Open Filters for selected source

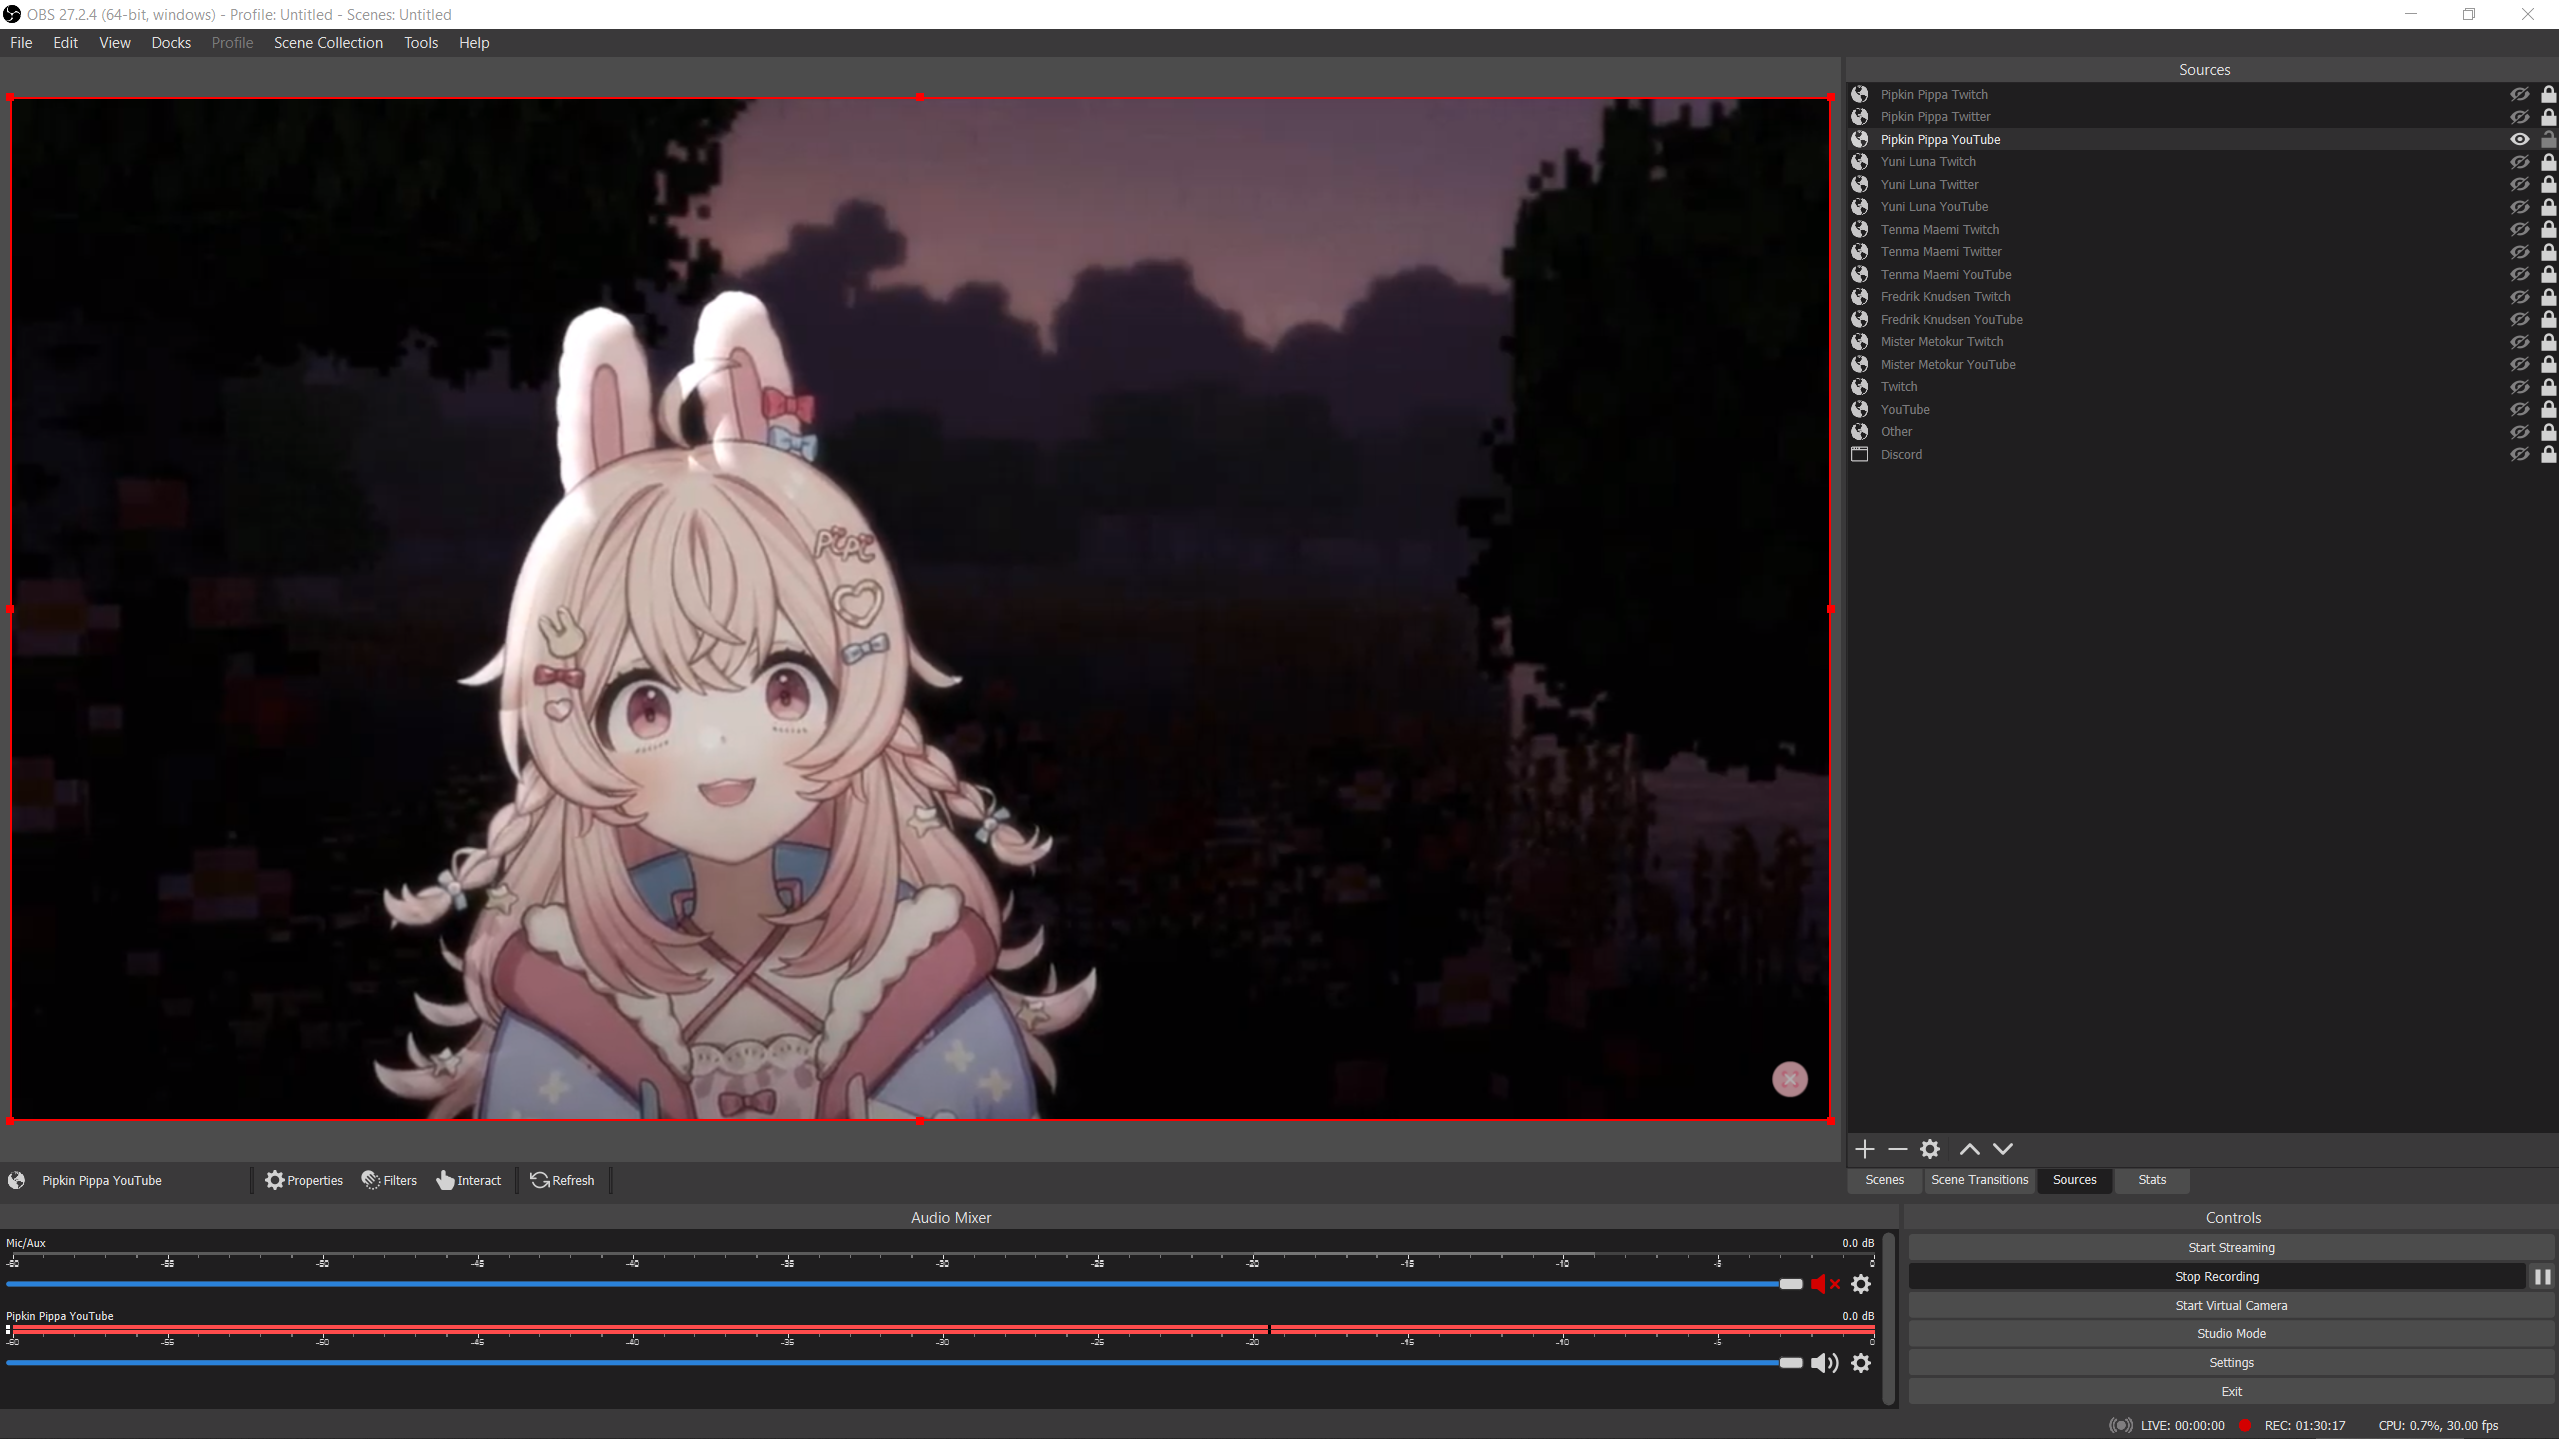click(390, 1181)
